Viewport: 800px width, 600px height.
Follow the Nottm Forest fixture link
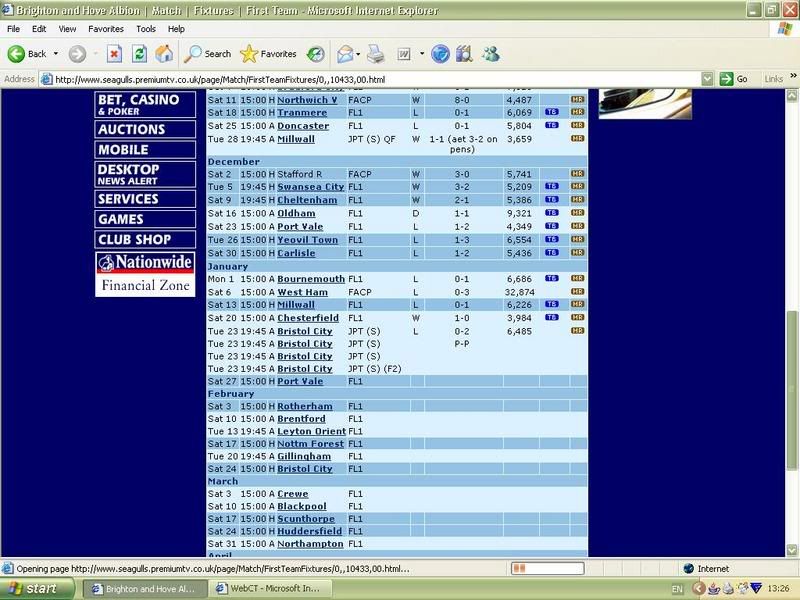pos(310,444)
